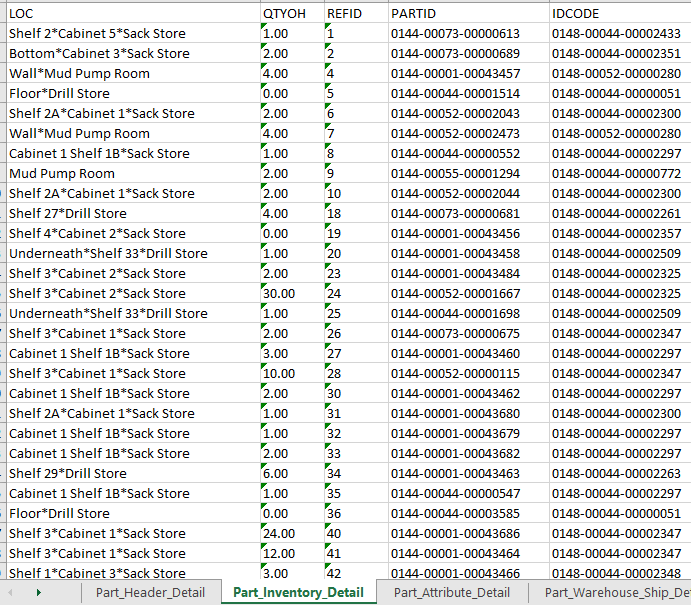
Task: Open the Part_Attribute_Detail sheet tab
Action: (452, 593)
